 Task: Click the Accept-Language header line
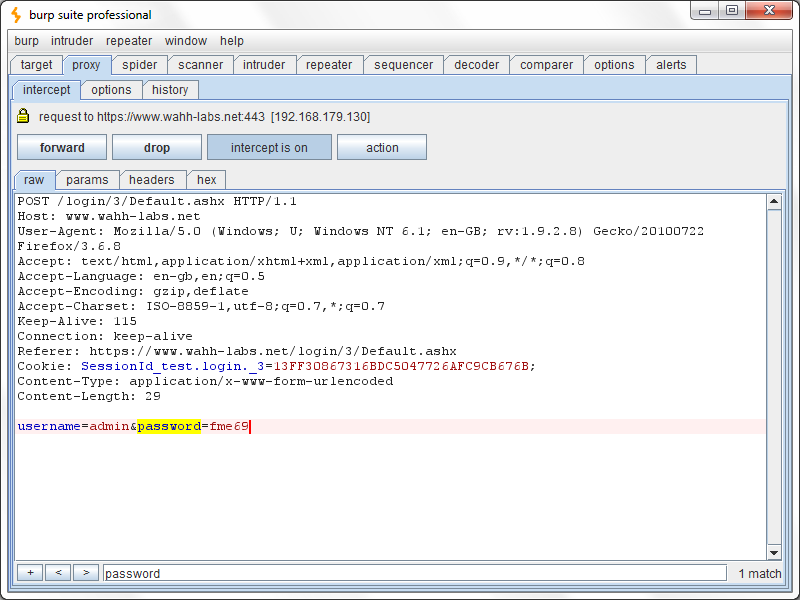tap(141, 277)
